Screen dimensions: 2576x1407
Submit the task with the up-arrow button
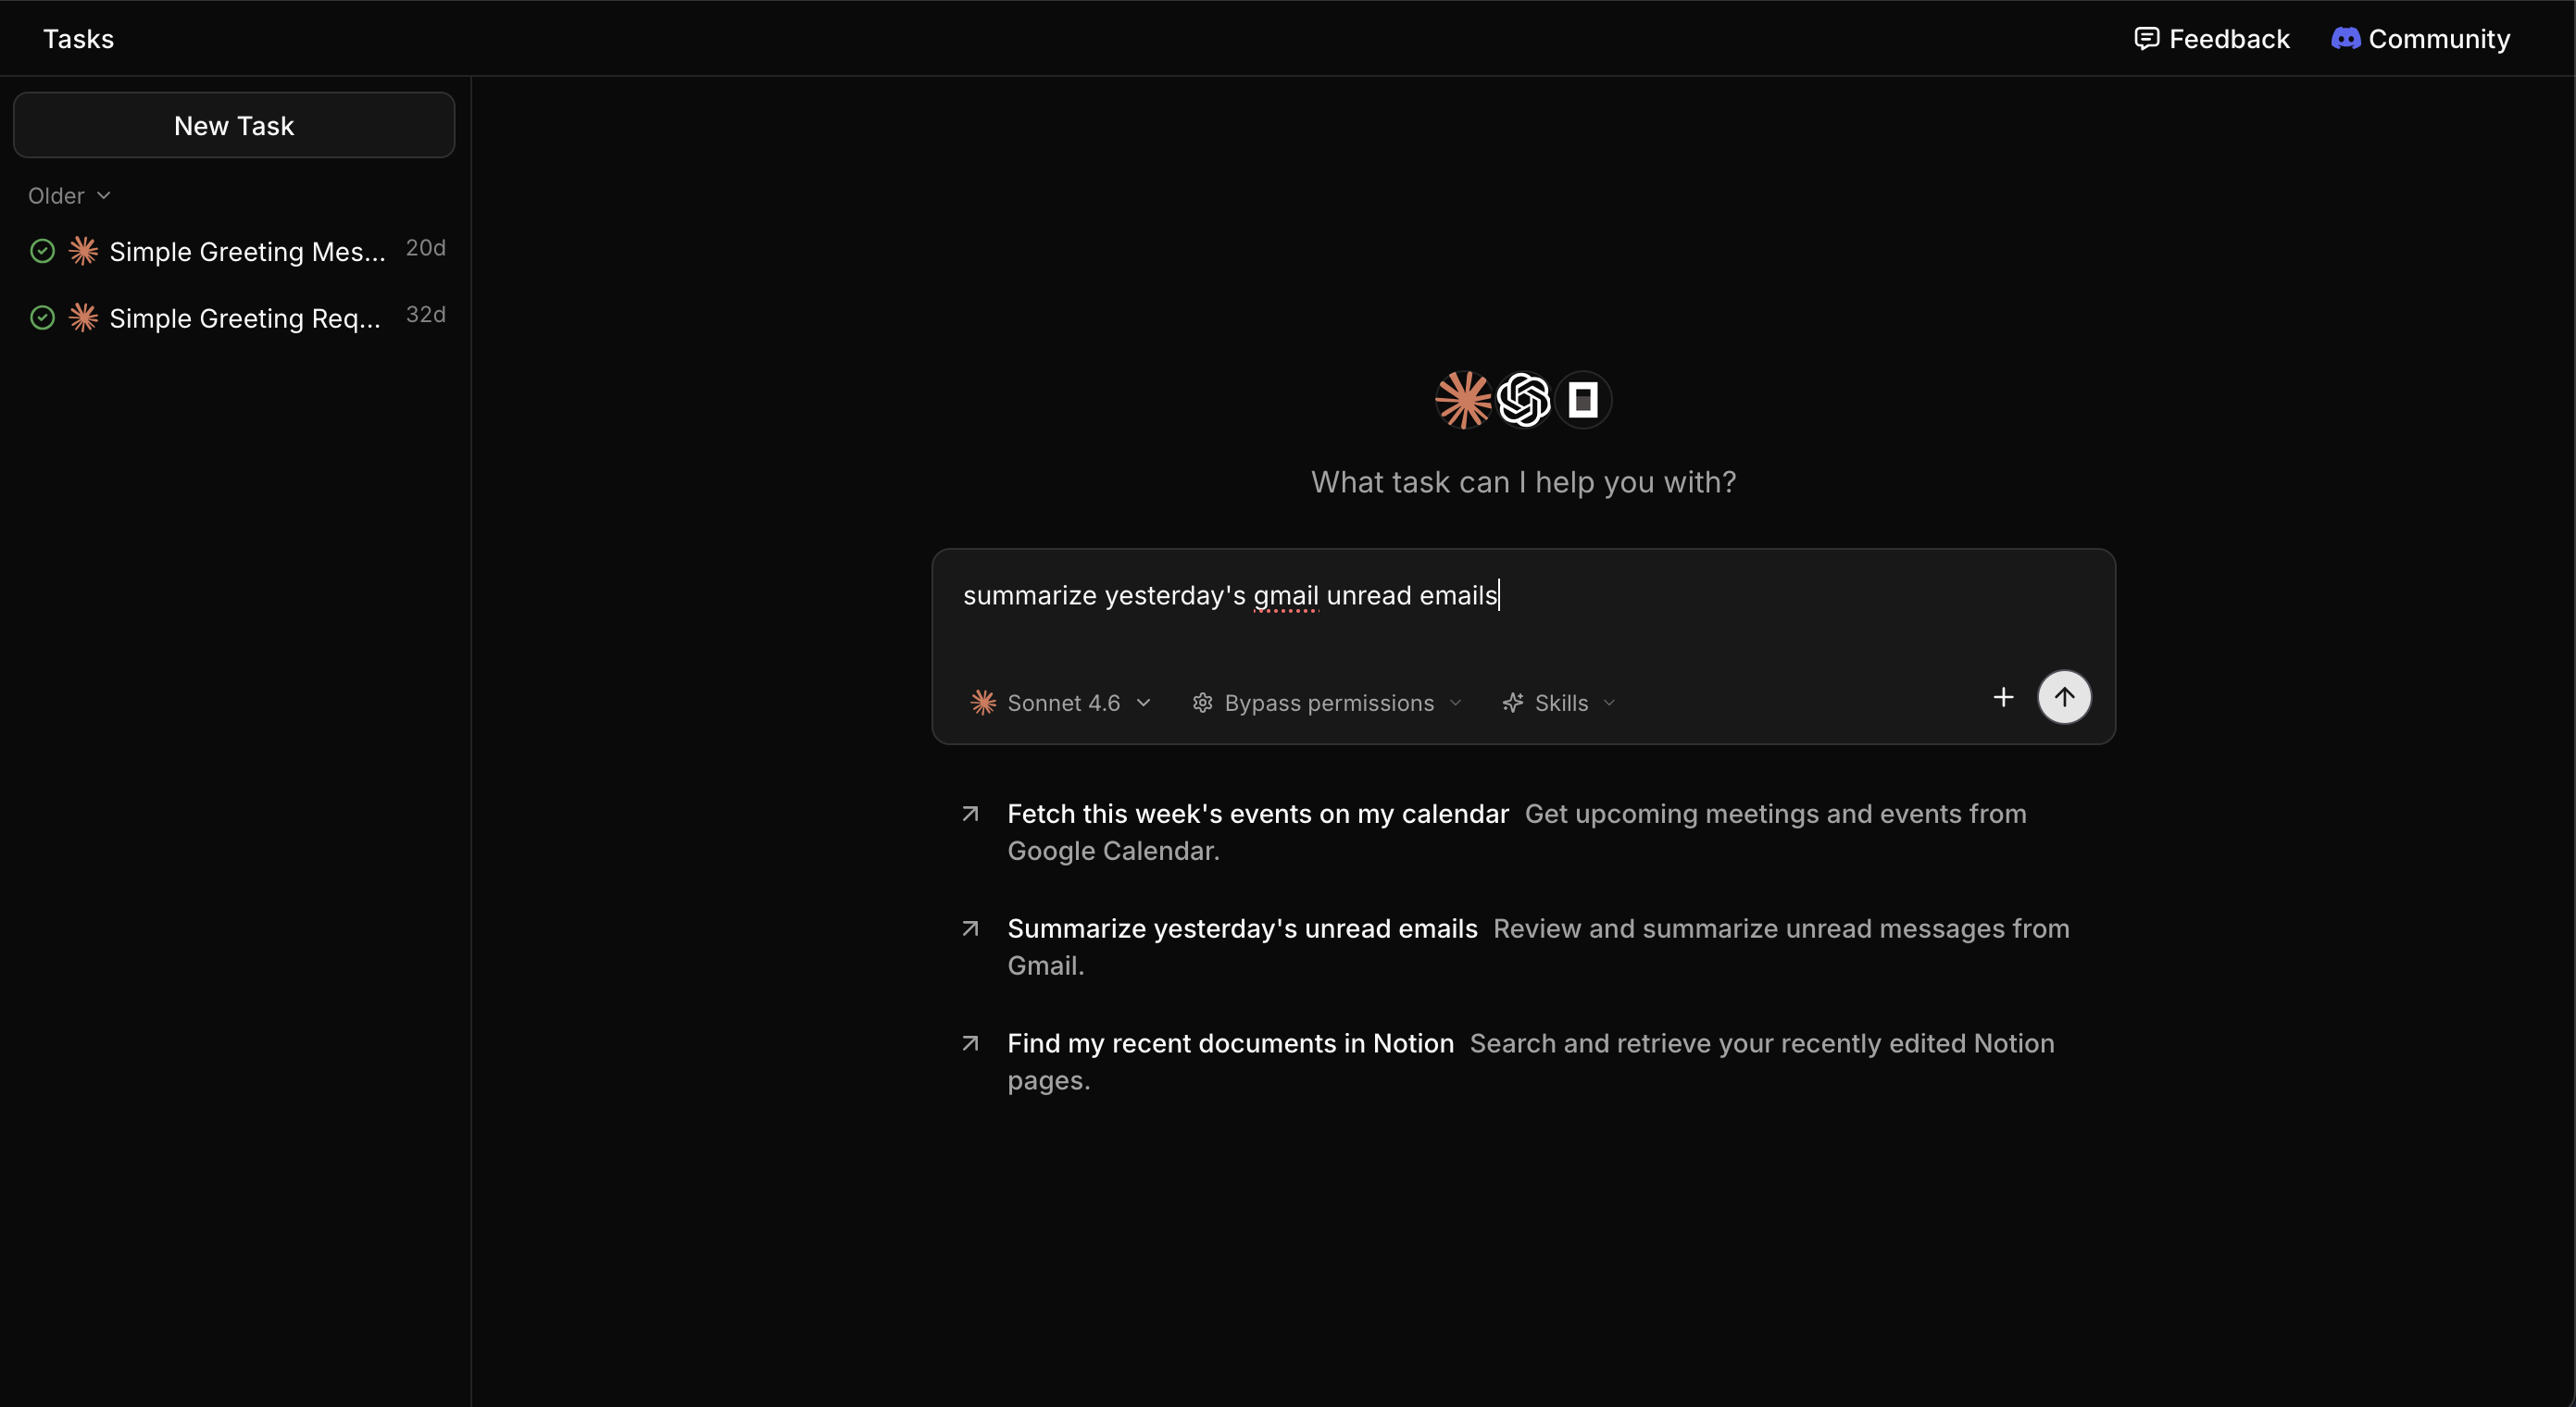coord(2064,697)
